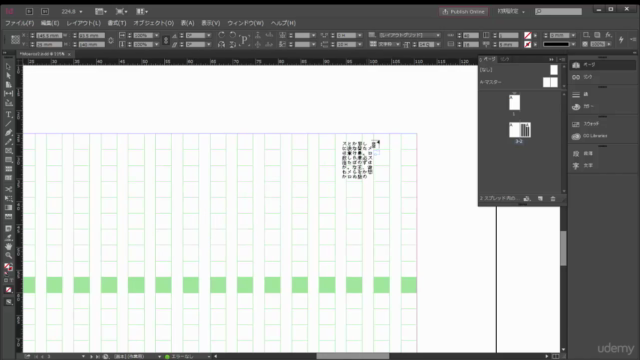Select the Zoom tool
The width and height of the screenshot is (640, 360).
coord(8,256)
